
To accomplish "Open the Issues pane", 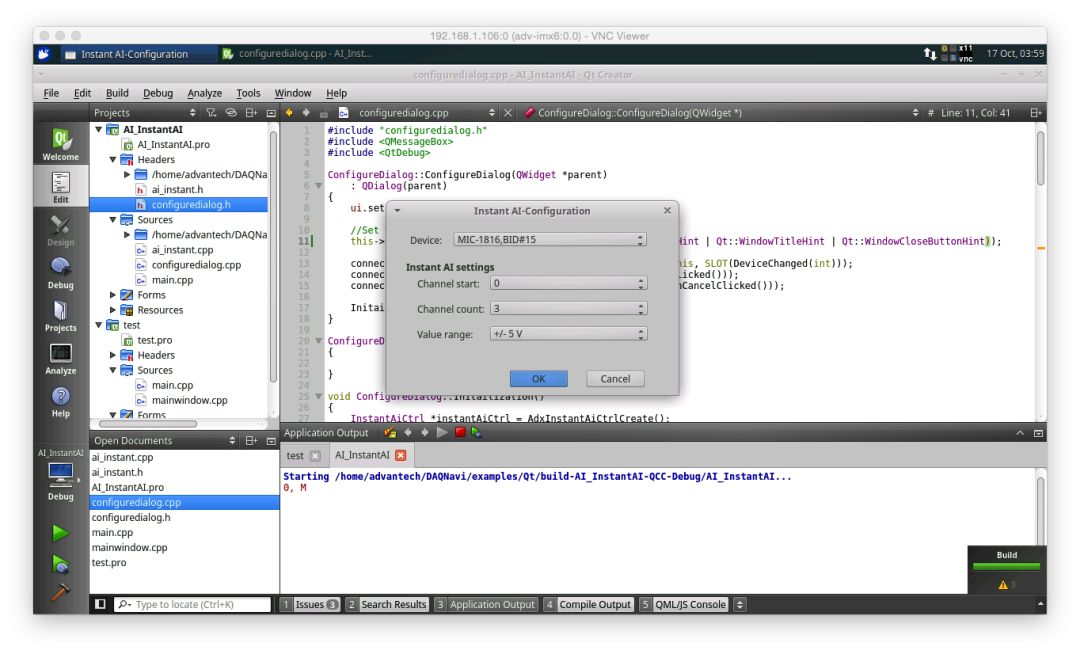I will click(309, 604).
